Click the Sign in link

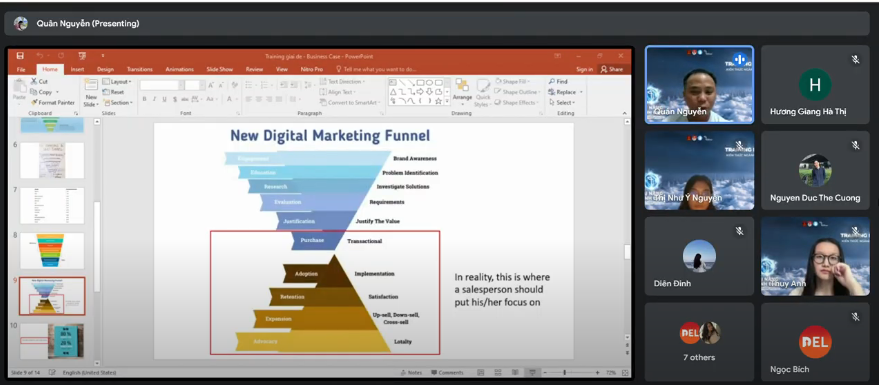coord(584,69)
